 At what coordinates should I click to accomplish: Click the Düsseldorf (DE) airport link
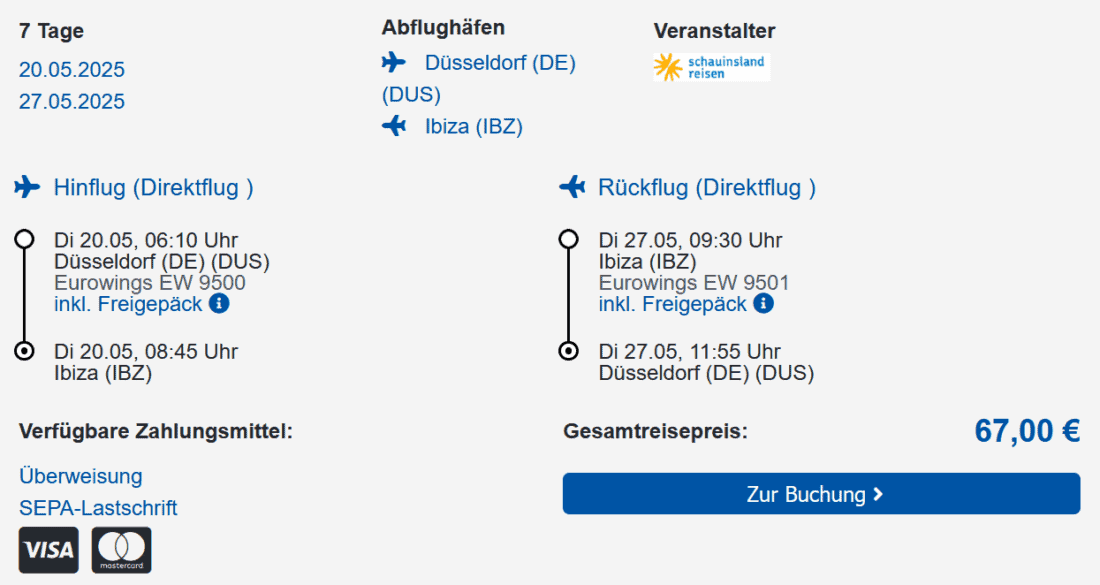coord(500,63)
